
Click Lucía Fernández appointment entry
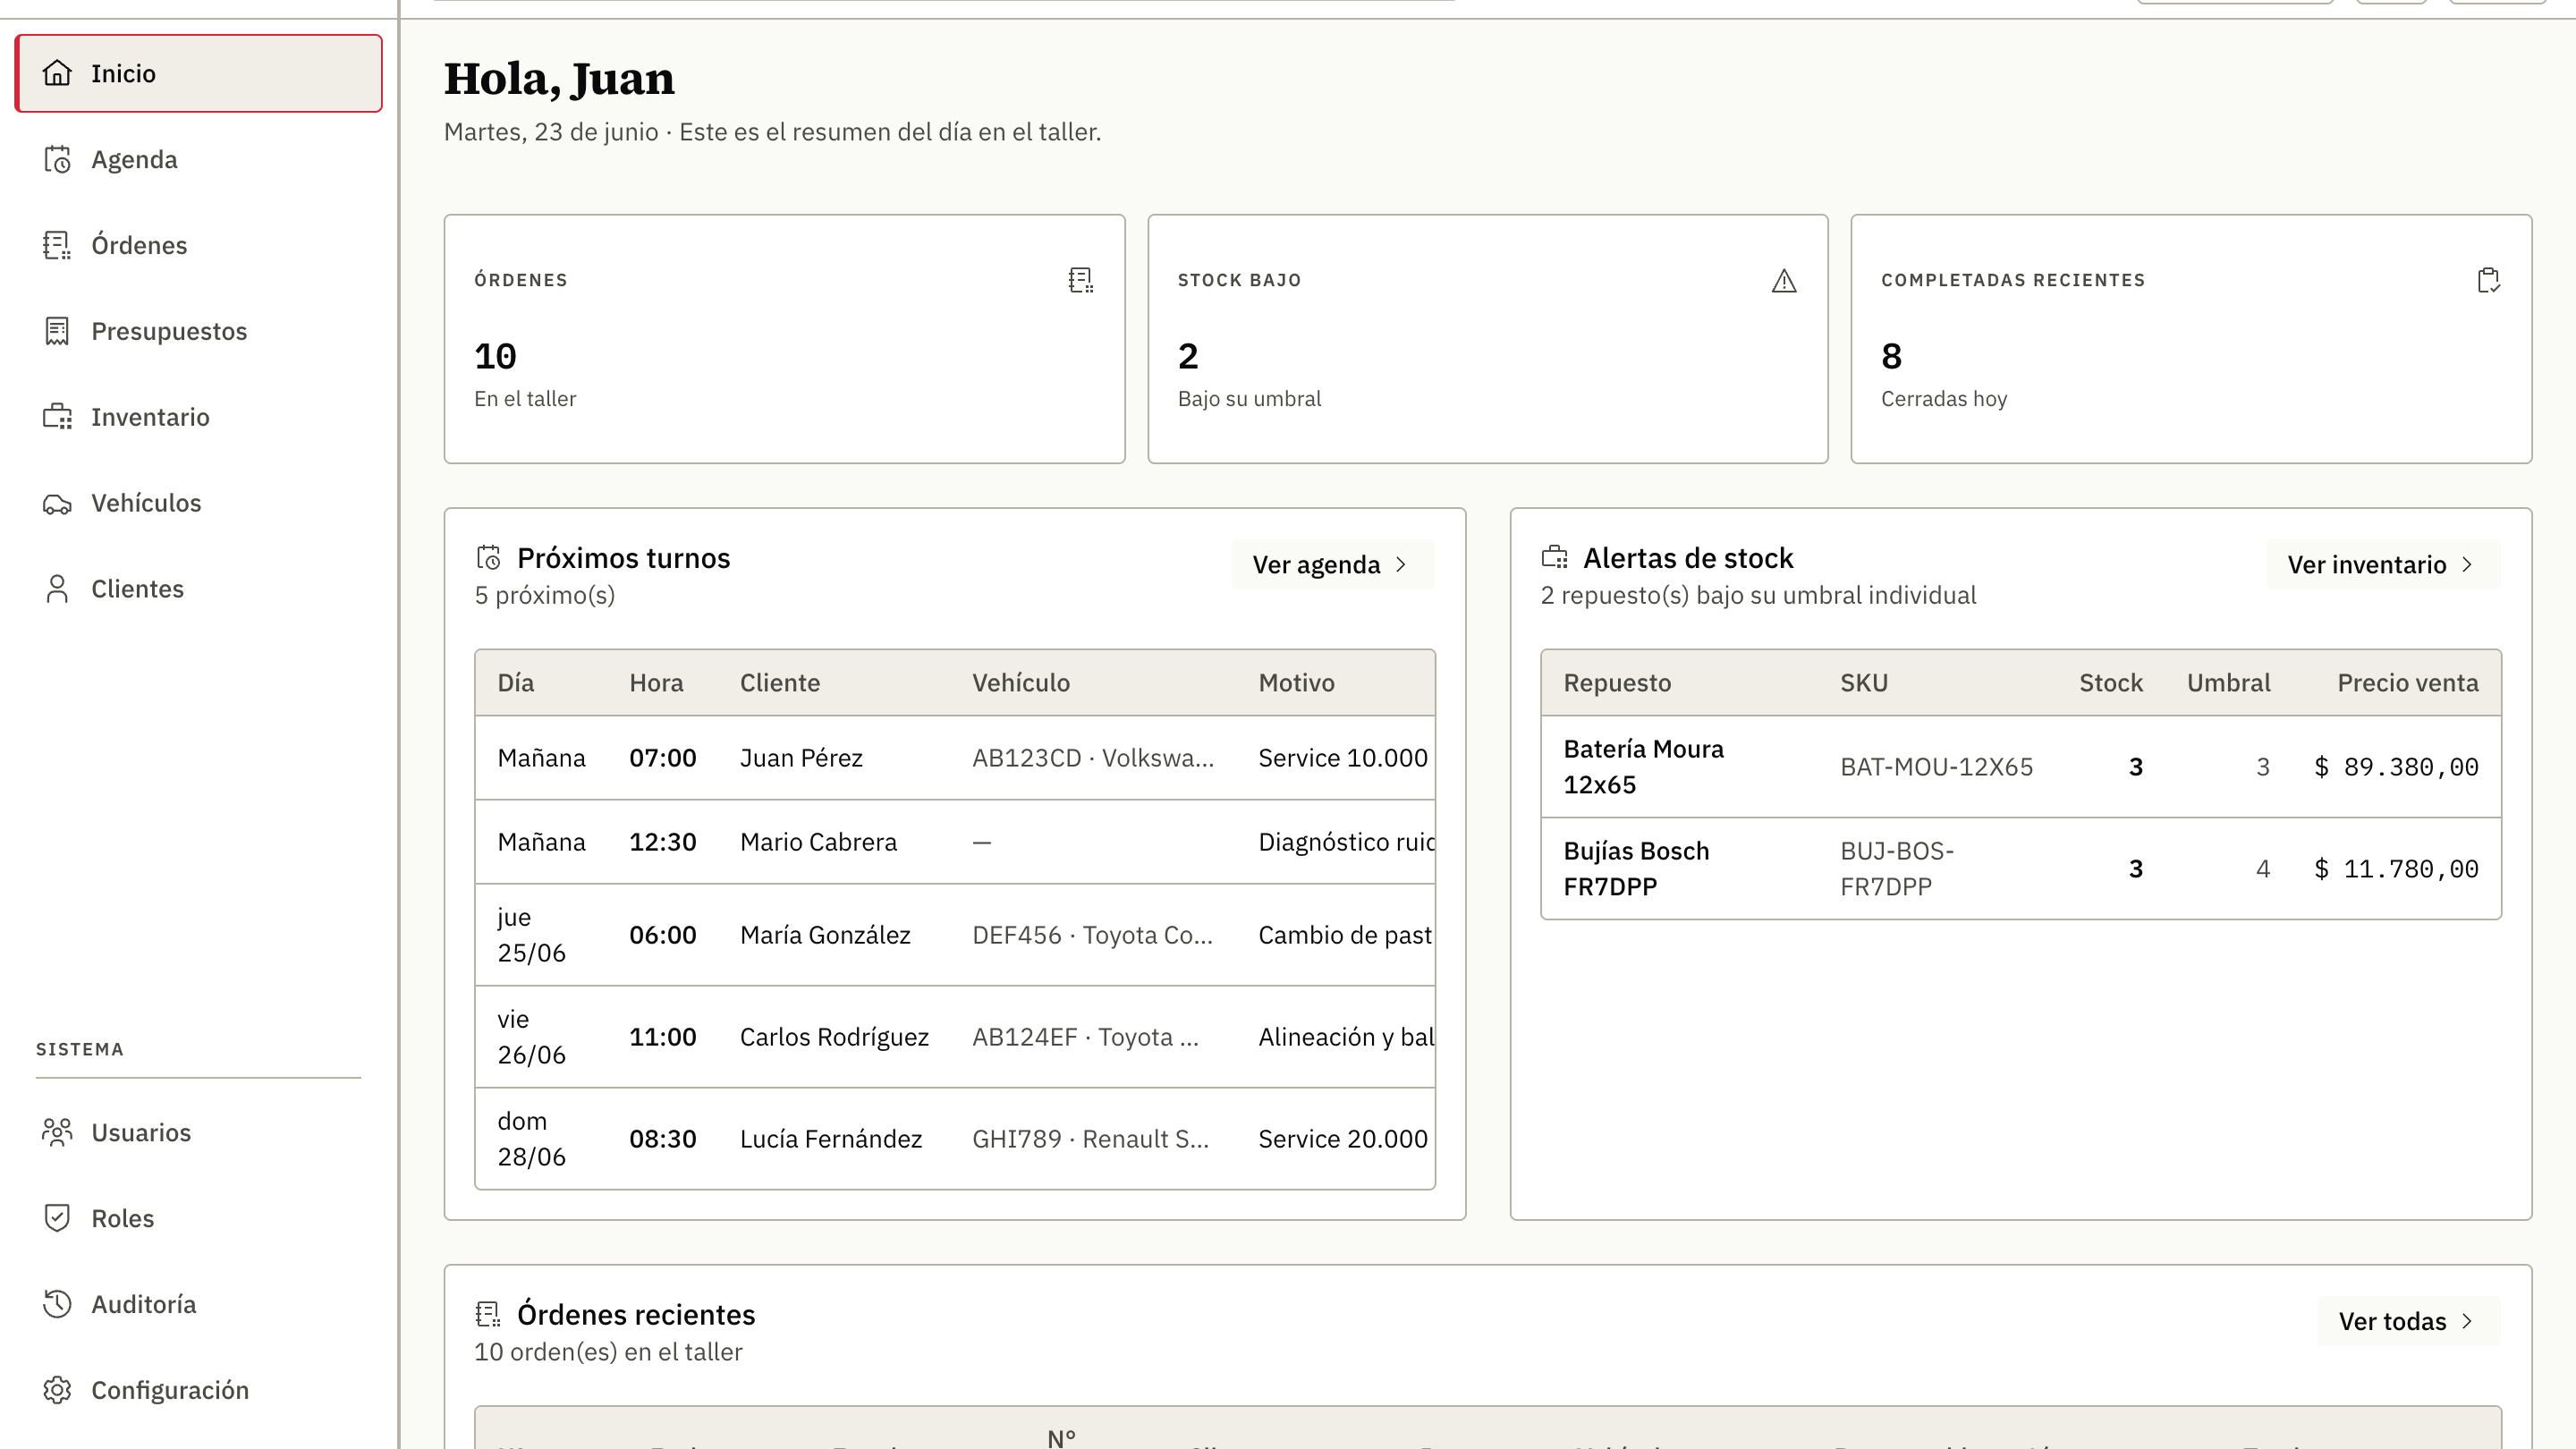(955, 1139)
